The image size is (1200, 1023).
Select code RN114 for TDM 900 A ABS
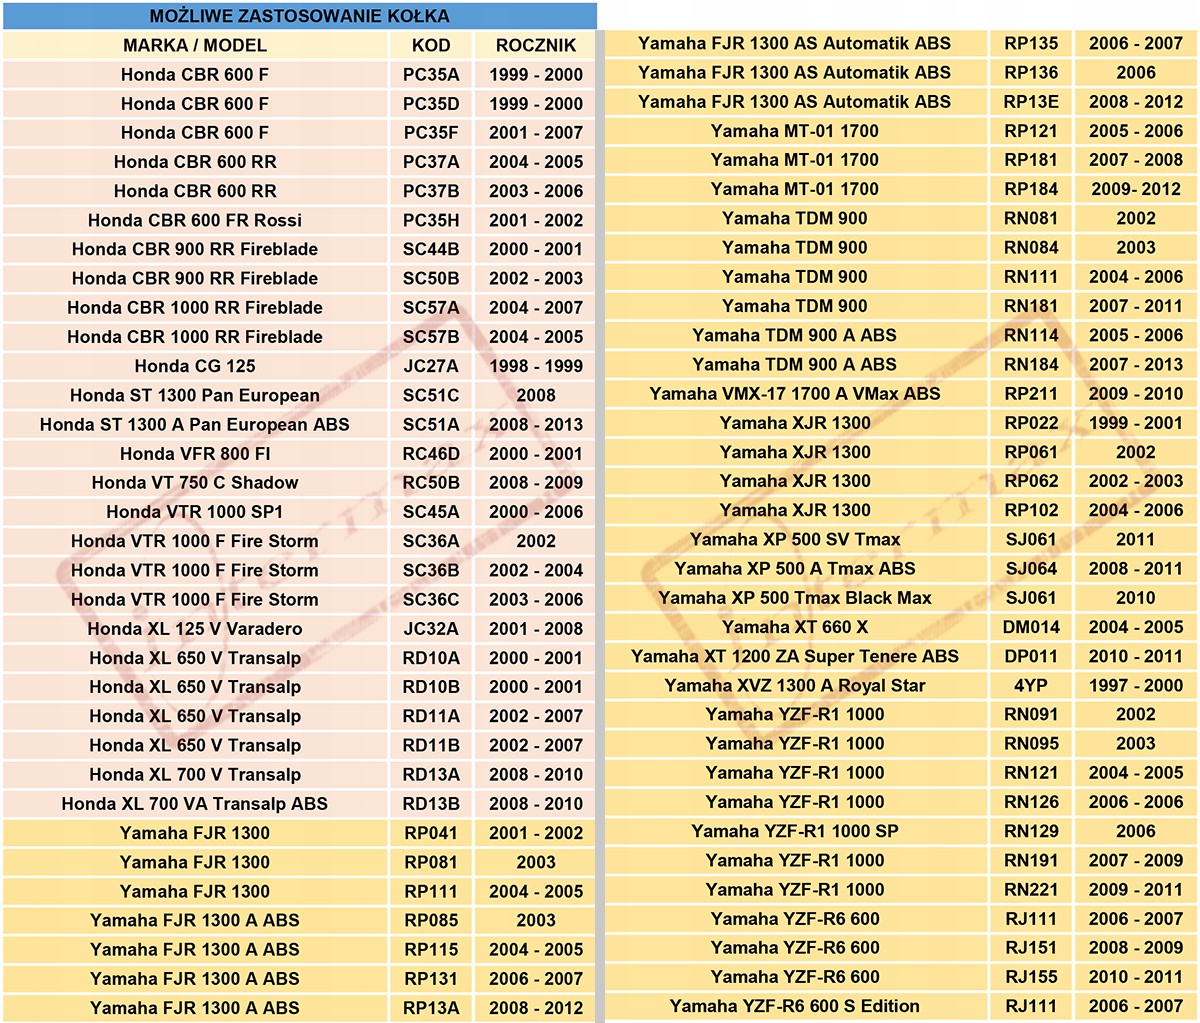[1031, 335]
